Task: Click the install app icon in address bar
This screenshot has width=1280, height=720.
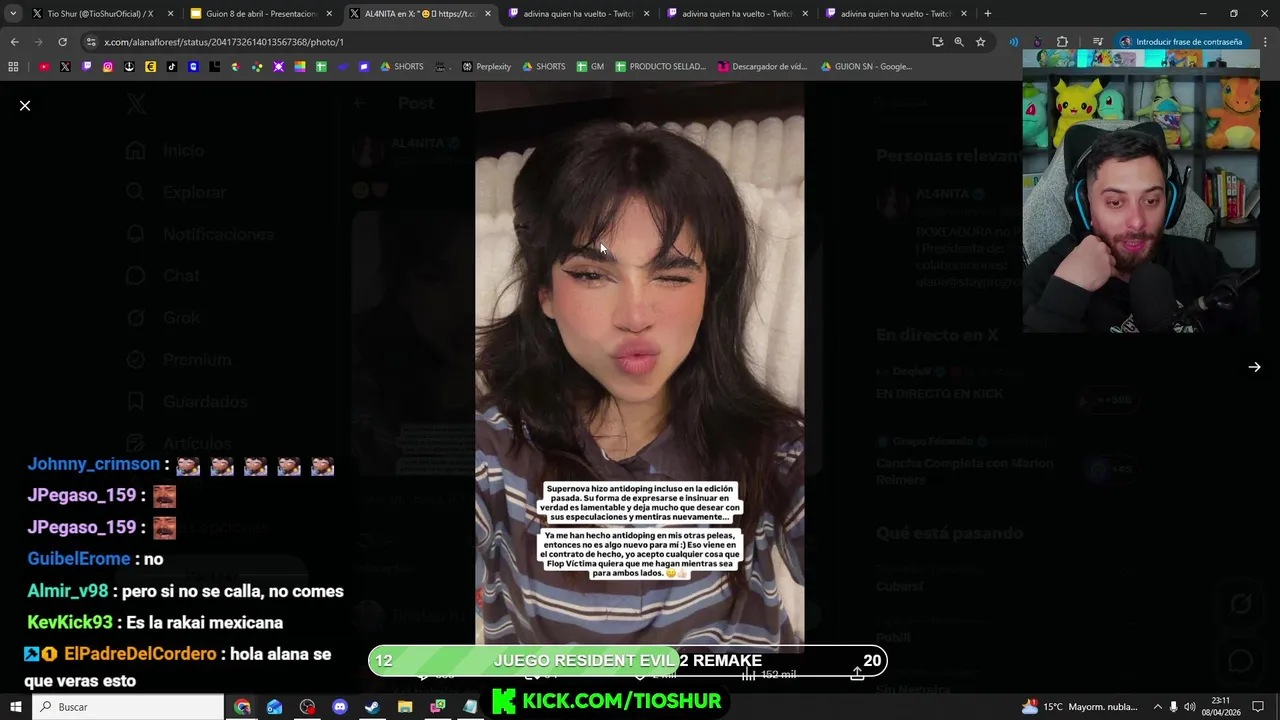Action: point(937,42)
